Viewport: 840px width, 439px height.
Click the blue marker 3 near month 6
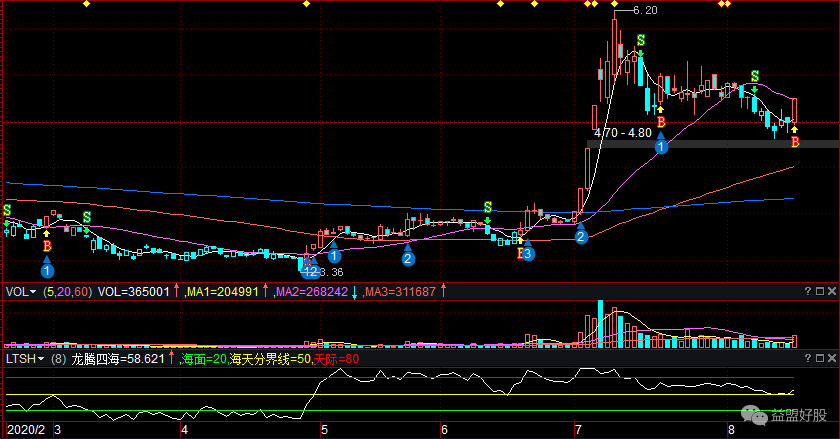tap(528, 254)
